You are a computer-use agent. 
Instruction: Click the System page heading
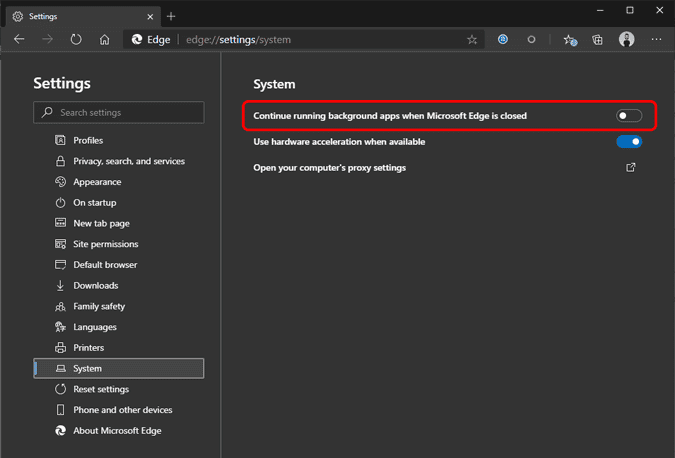click(x=274, y=84)
